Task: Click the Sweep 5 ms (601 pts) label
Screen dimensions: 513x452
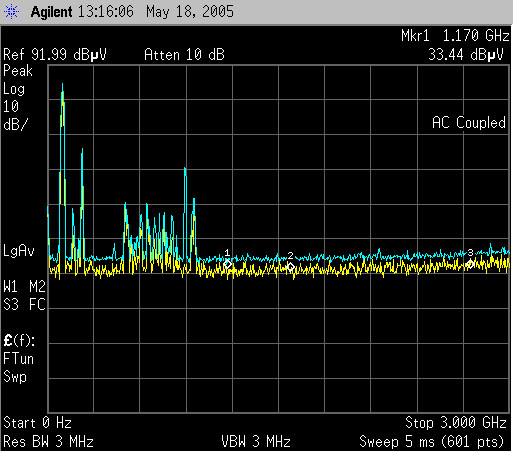Action: 432,442
